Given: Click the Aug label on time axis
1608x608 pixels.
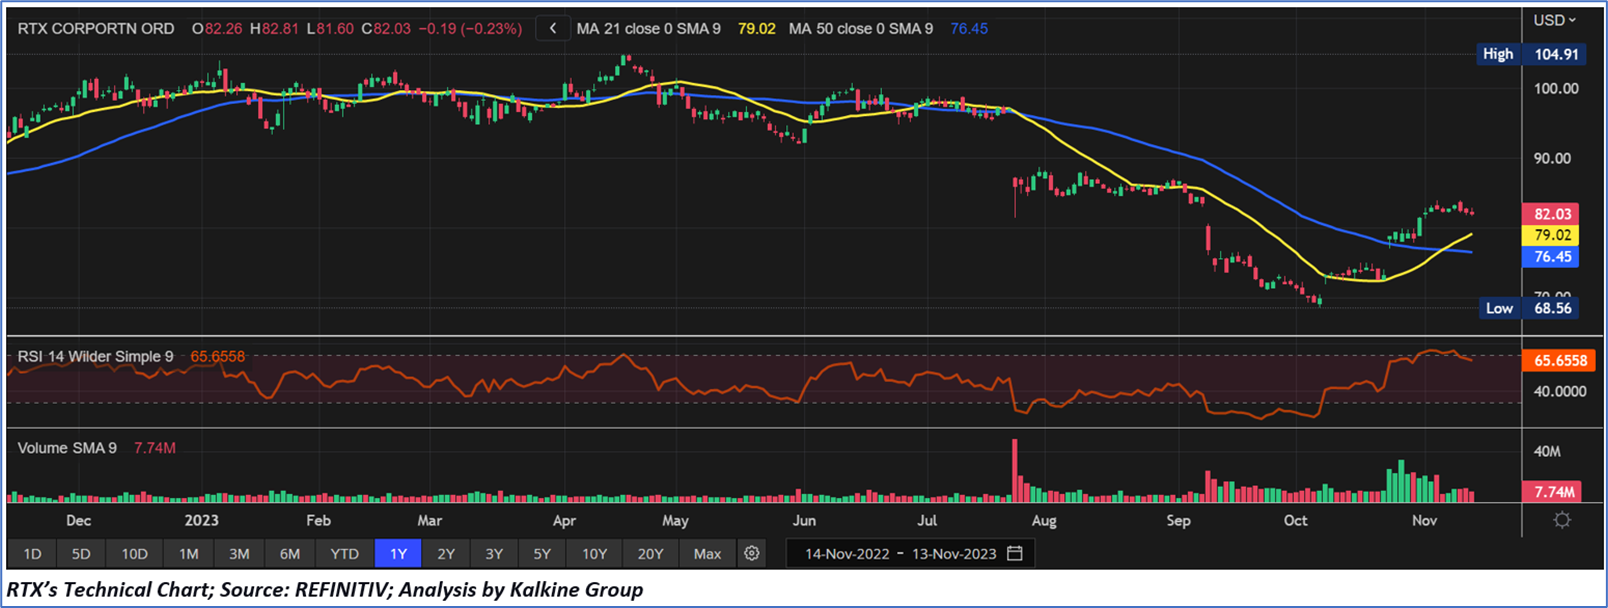Looking at the screenshot, I should (x=1044, y=520).
